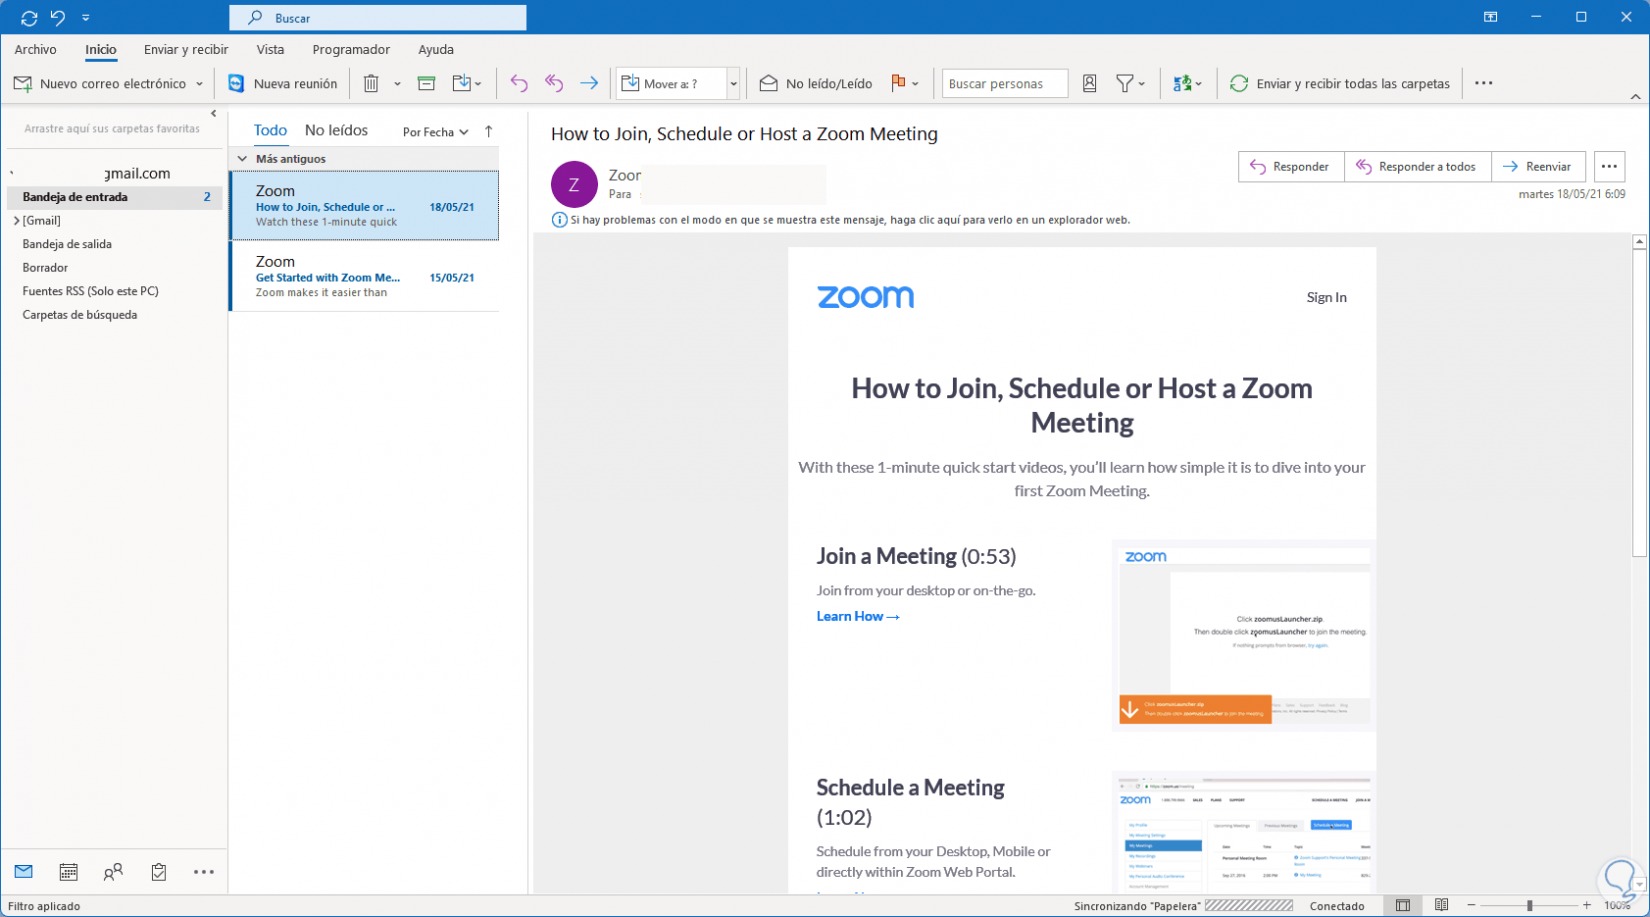Start a Nueva reunión Skype meeting

pos(283,84)
